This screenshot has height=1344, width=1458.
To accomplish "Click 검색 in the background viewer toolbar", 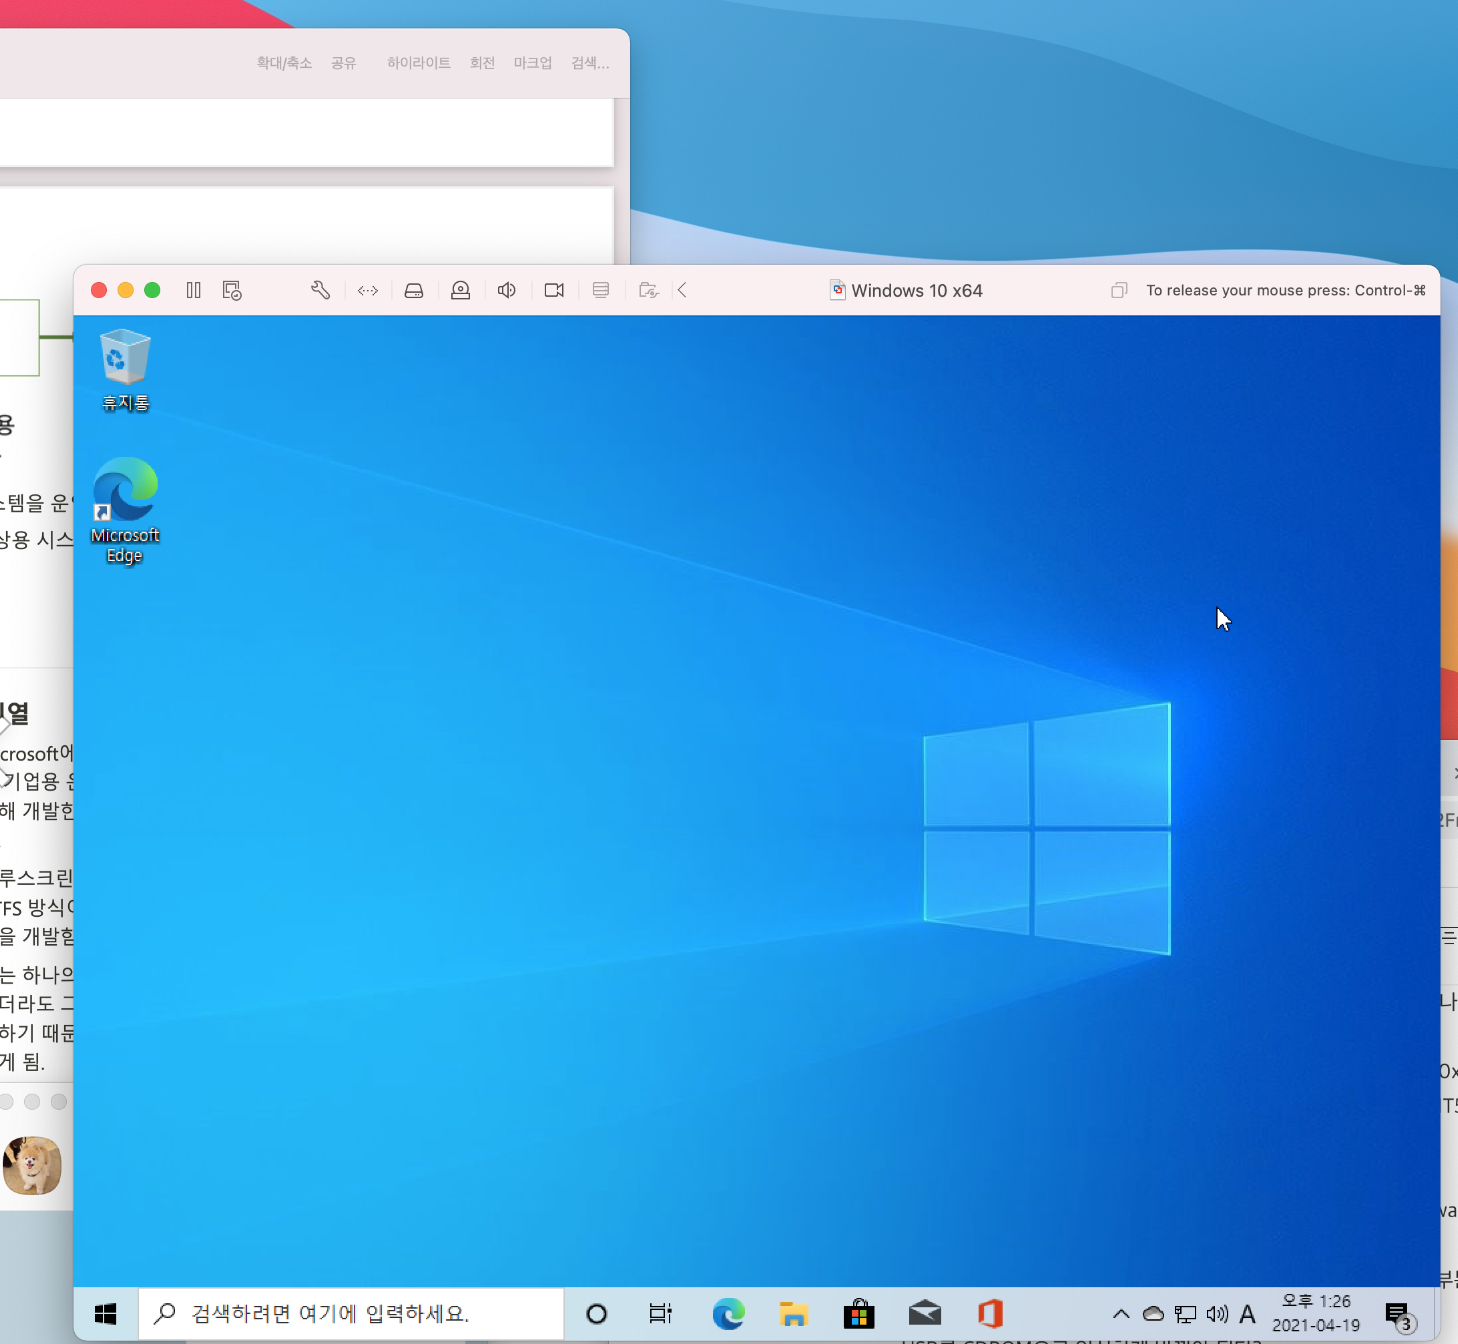I will [590, 63].
